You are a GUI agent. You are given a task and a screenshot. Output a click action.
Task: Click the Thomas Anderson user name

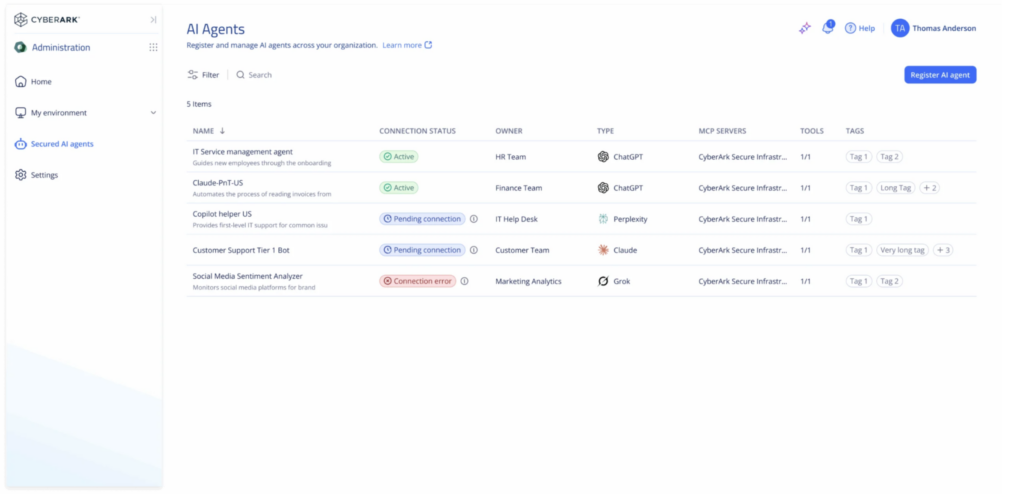point(944,28)
